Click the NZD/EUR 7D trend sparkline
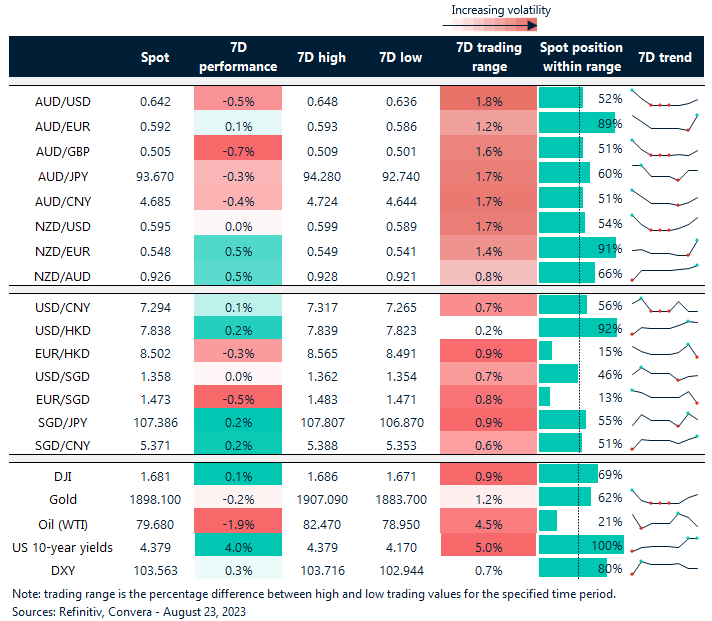Viewport: 712px width, 621px height. pos(664,248)
